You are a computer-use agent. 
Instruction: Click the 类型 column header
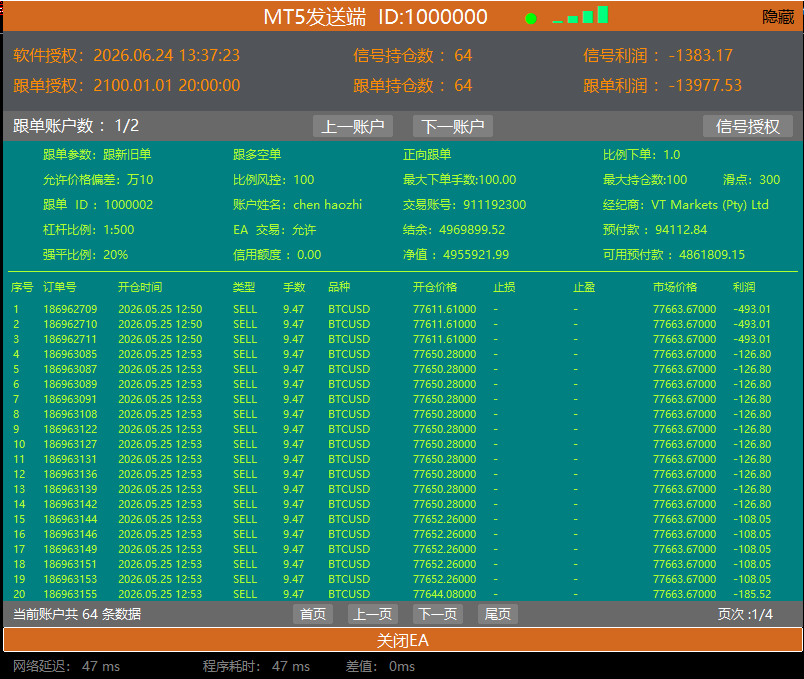(x=244, y=287)
